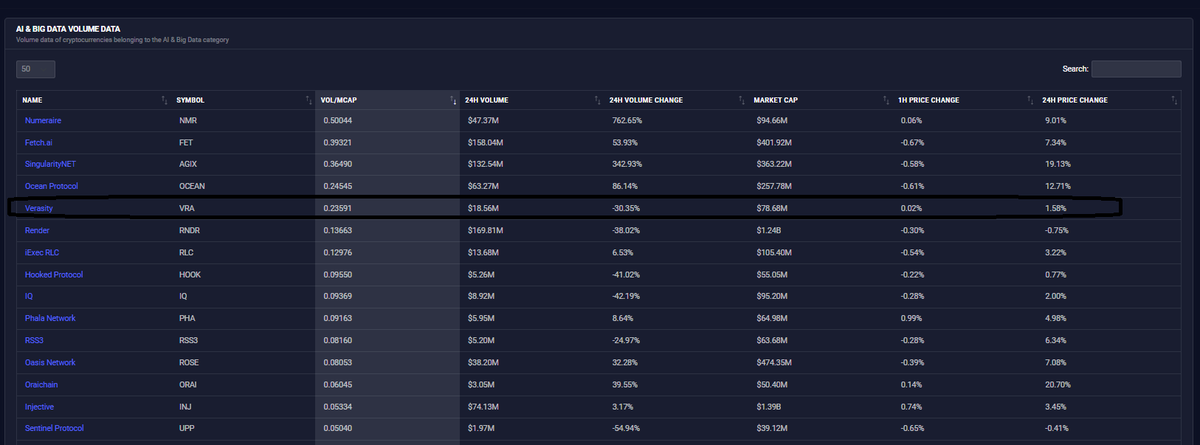The width and height of the screenshot is (1200, 445).
Task: Click the AI & Big Data Volume Data title
Action: click(x=69, y=29)
